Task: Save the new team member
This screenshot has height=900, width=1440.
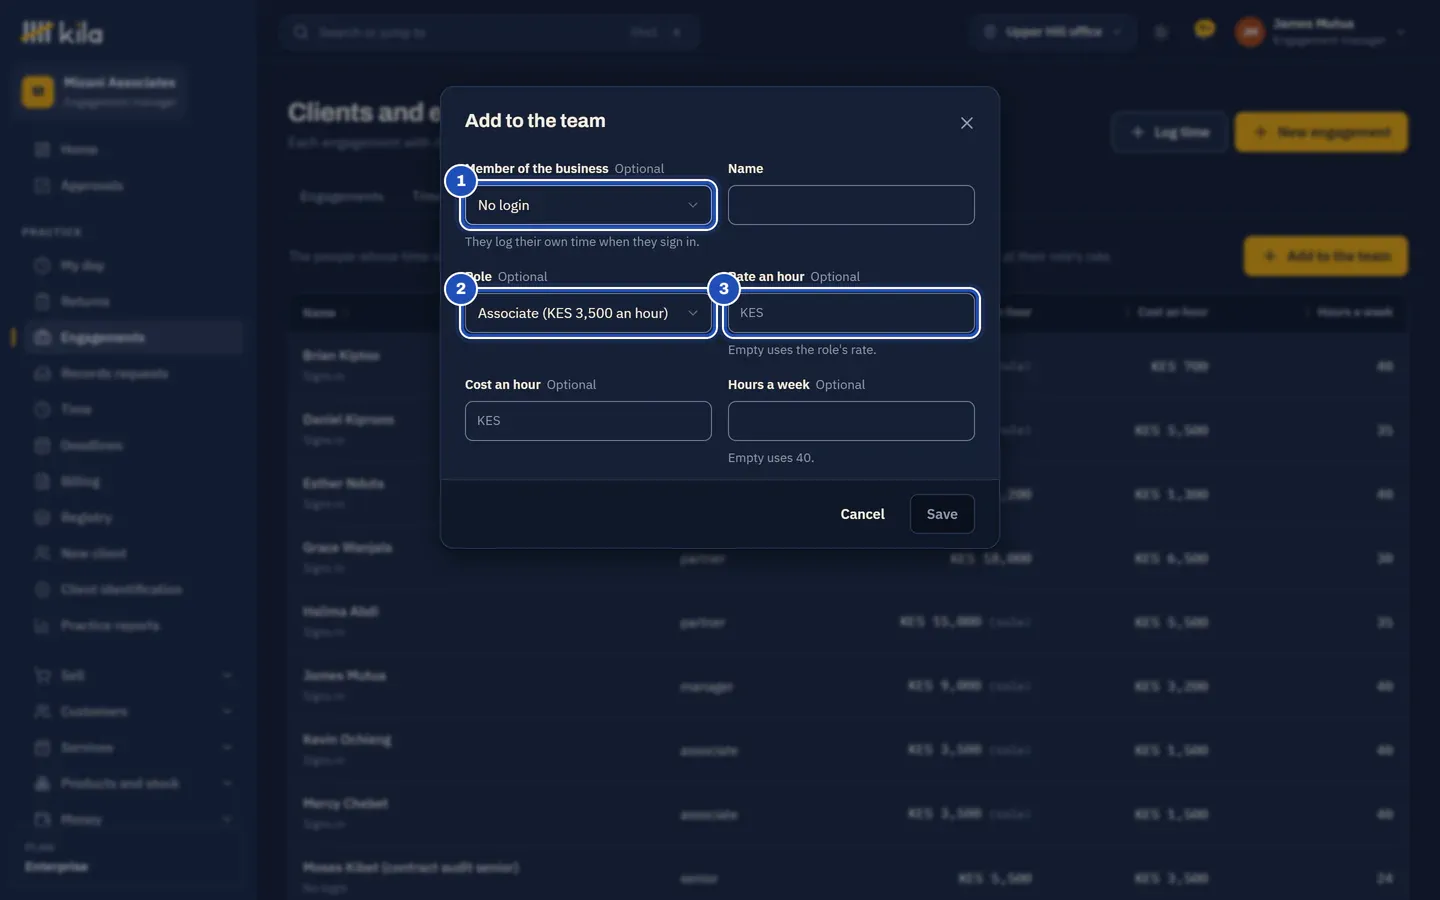Action: pos(942,514)
